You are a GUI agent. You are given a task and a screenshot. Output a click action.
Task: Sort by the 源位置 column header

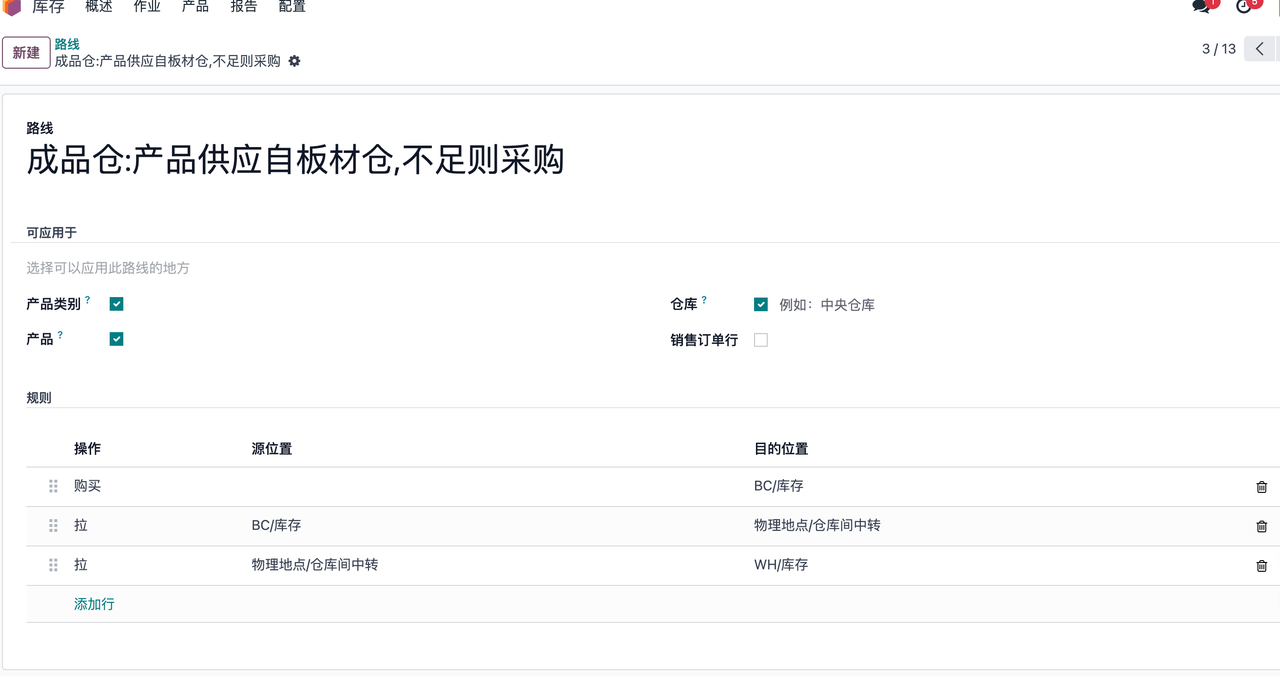point(272,449)
